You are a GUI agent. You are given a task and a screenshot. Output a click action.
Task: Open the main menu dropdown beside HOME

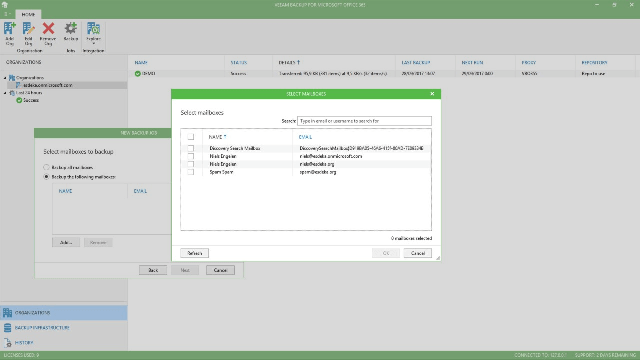click(x=7, y=14)
